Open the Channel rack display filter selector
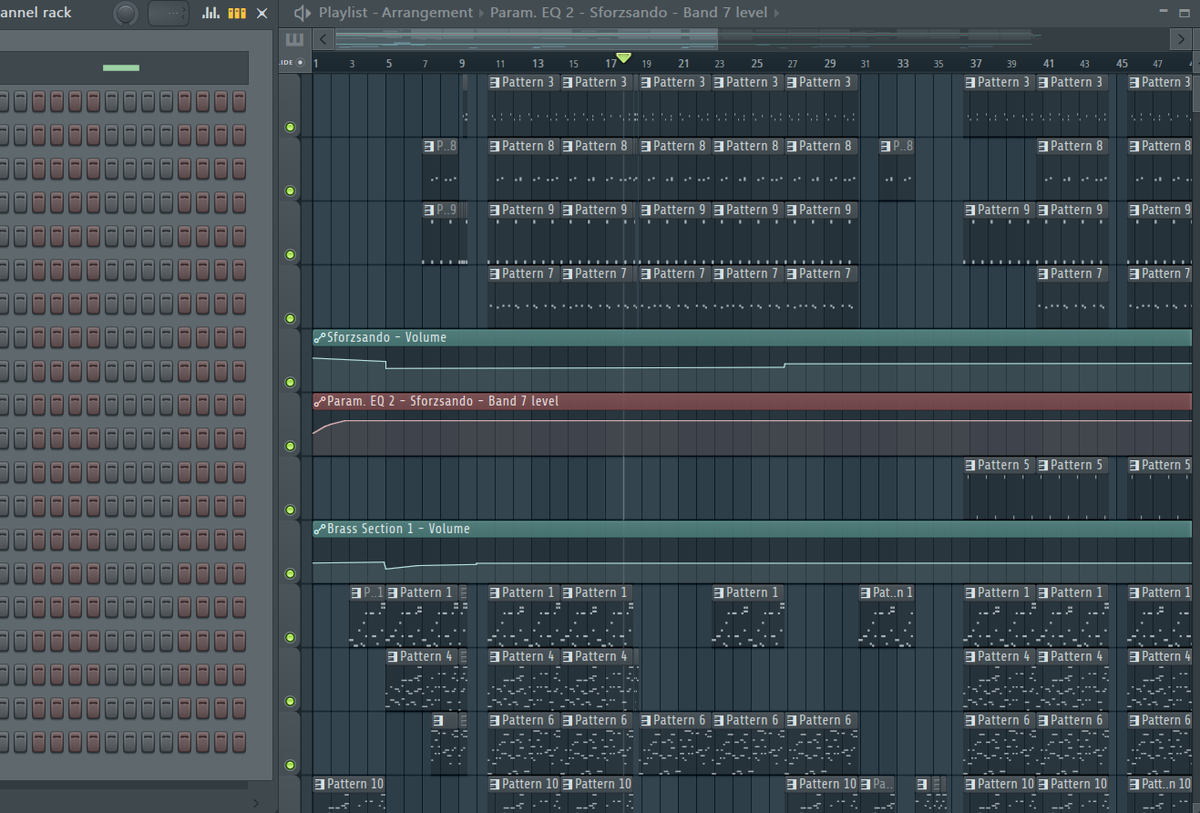The height and width of the screenshot is (813, 1200). click(168, 13)
